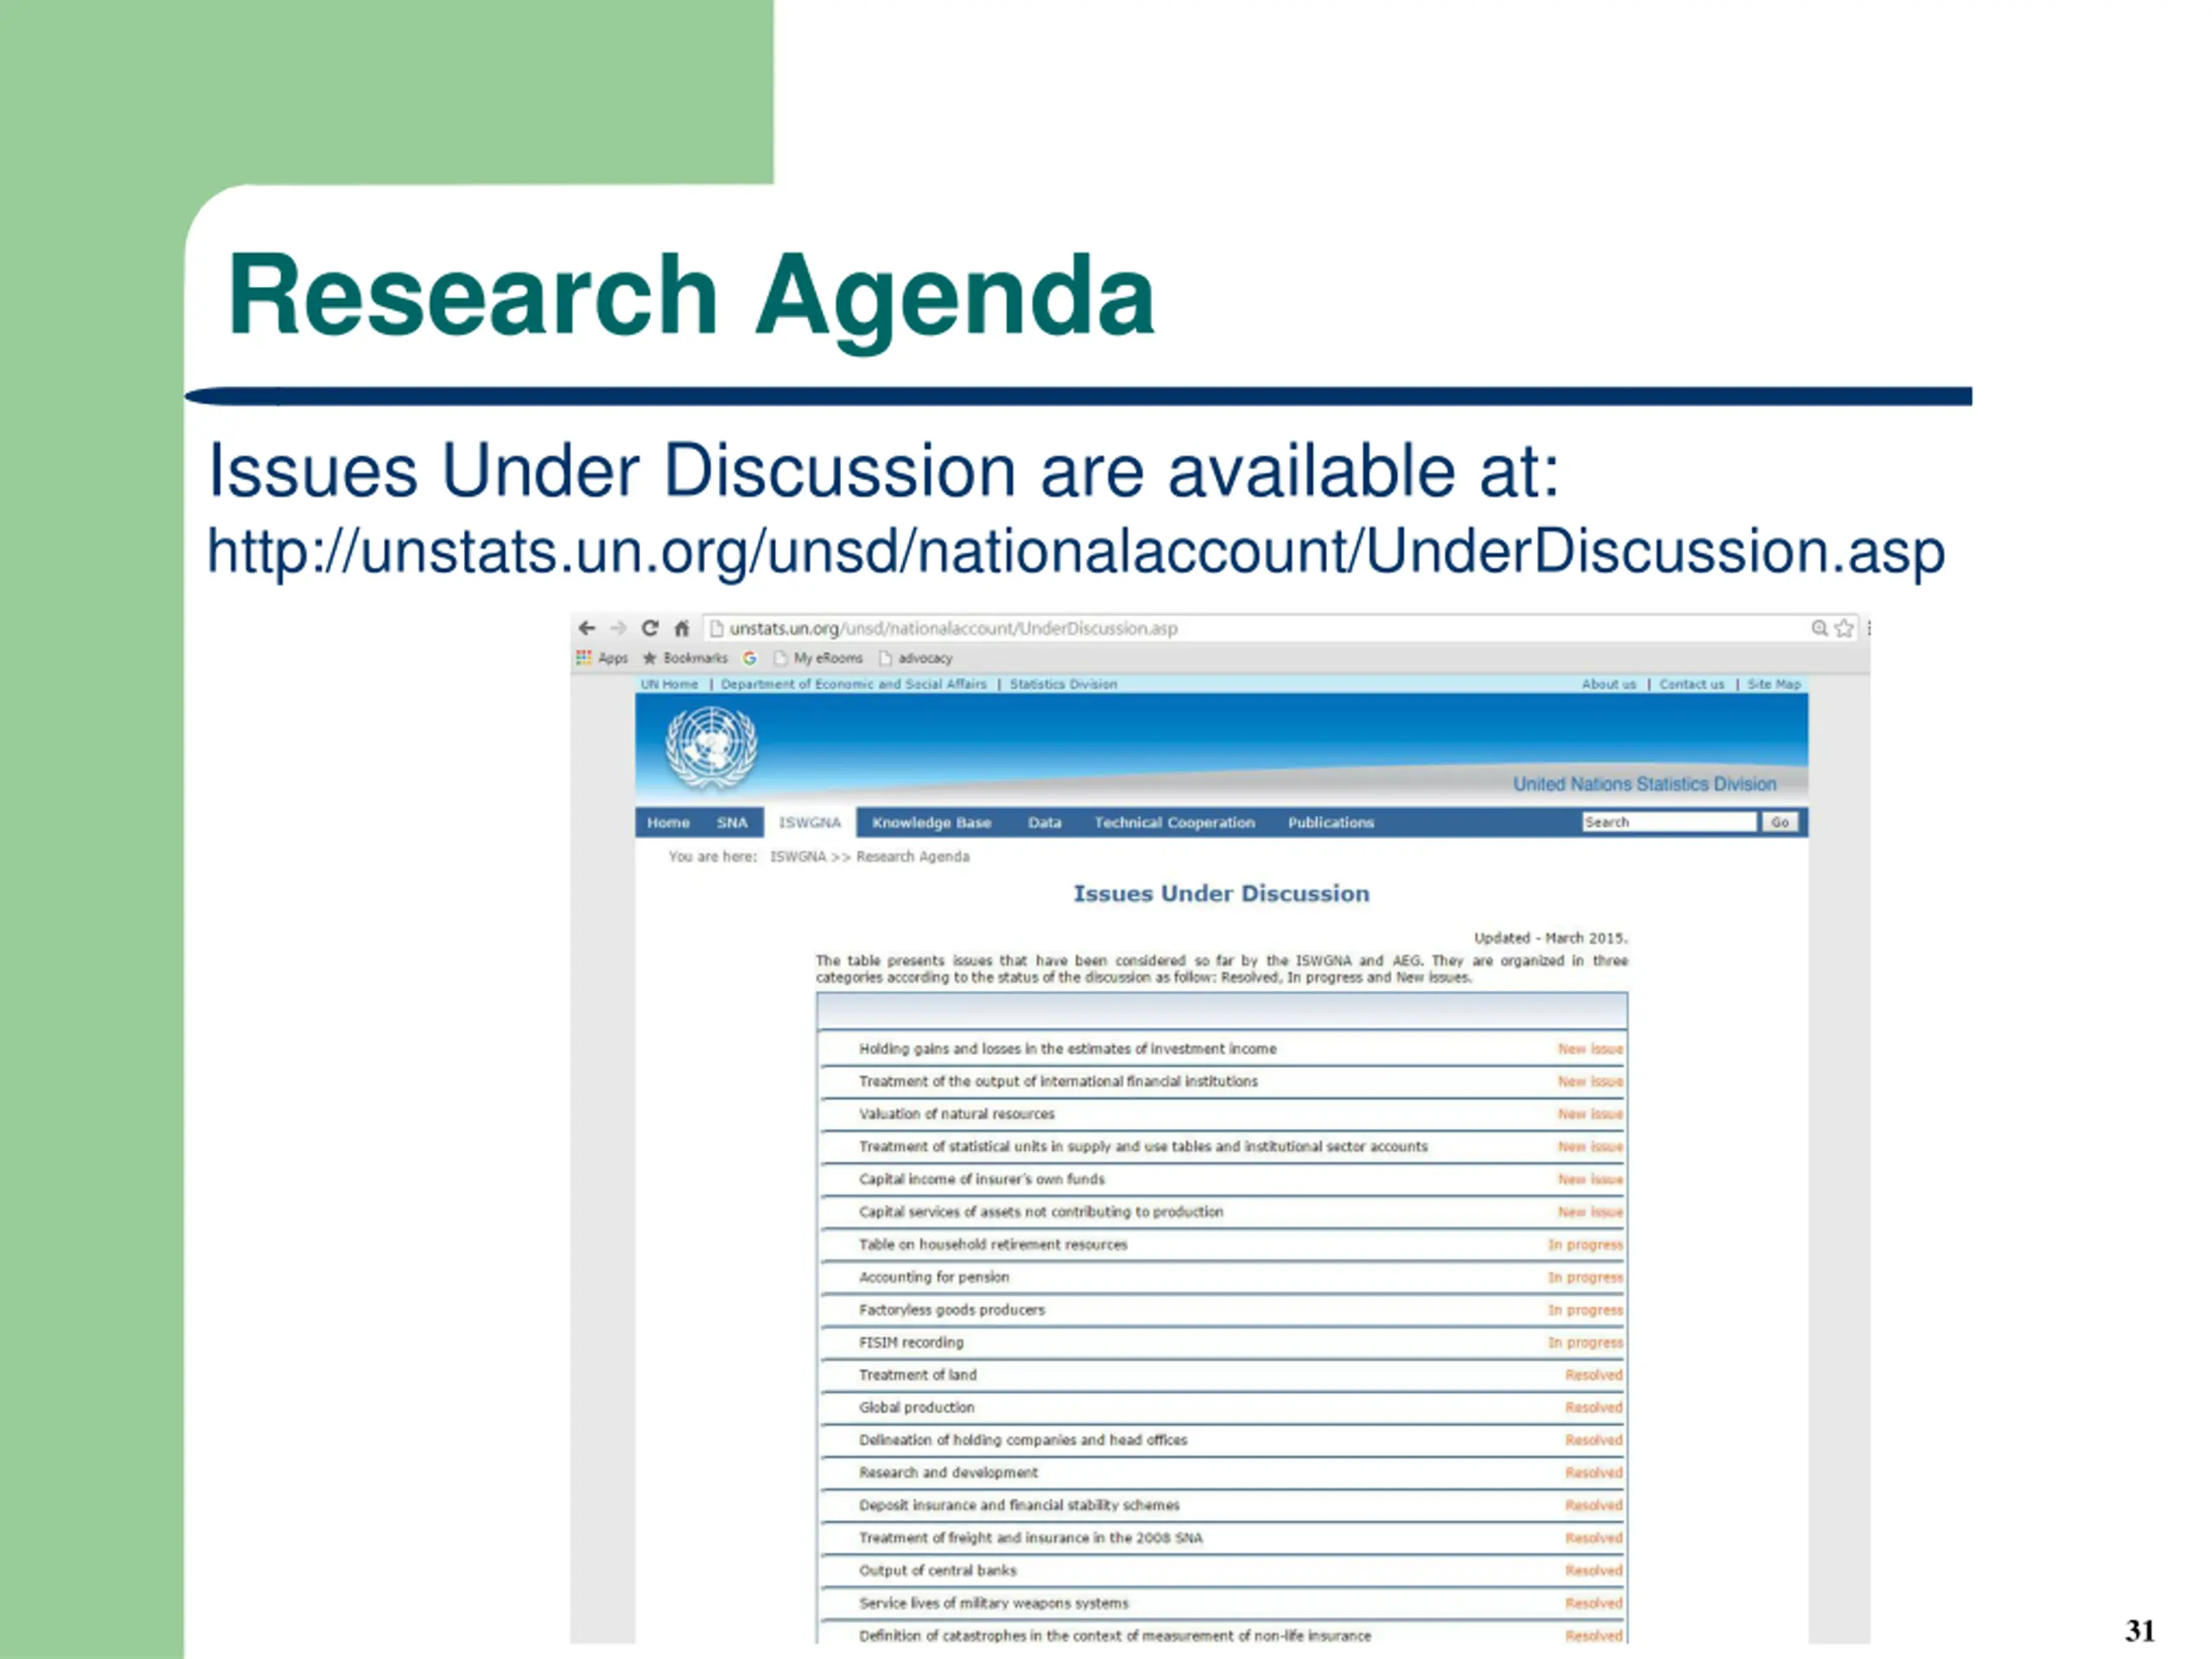Select the SNA navigation tab
This screenshot has width=2212, height=1659.
click(x=732, y=822)
